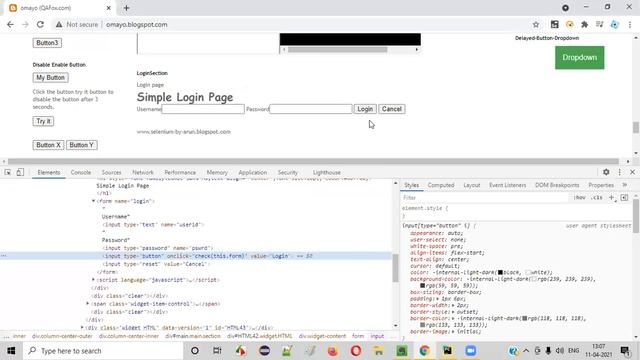Open Task View in the taskbar
This screenshot has width=640, height=360.
pos(217,351)
